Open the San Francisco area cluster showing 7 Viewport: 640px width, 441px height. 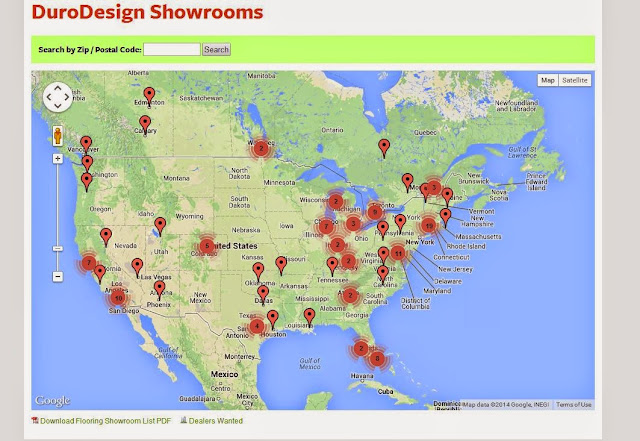(x=89, y=263)
